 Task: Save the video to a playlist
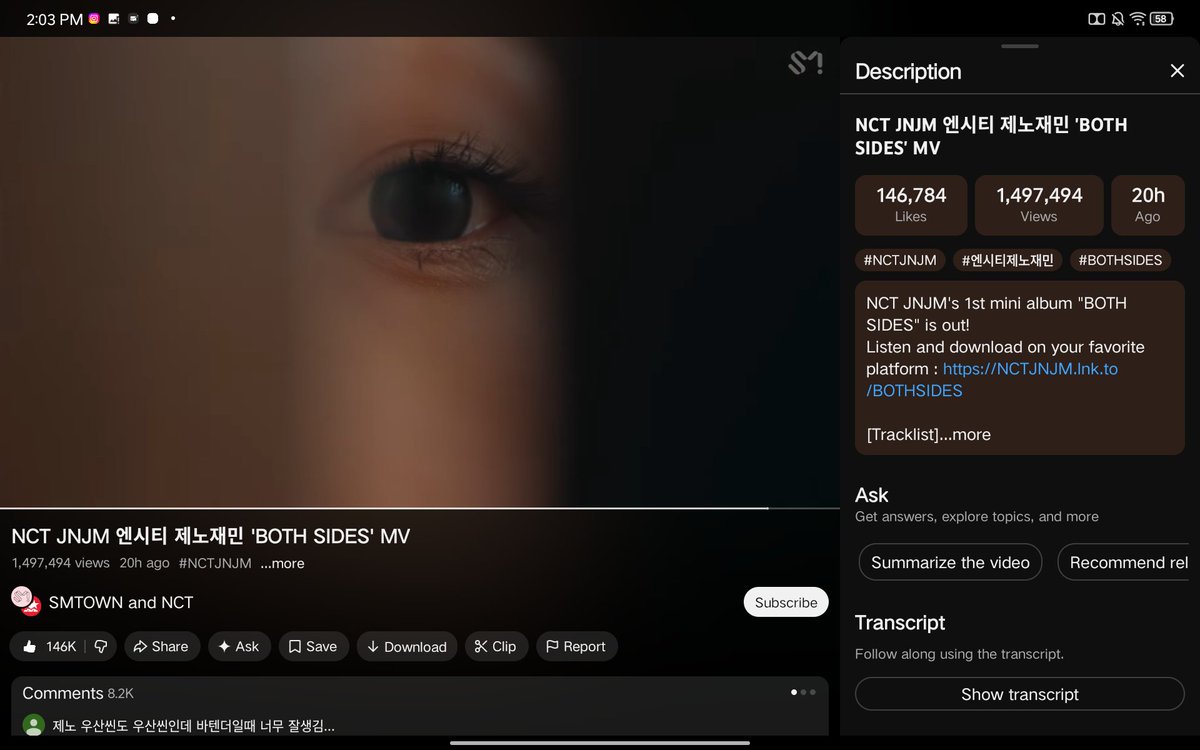(x=313, y=647)
